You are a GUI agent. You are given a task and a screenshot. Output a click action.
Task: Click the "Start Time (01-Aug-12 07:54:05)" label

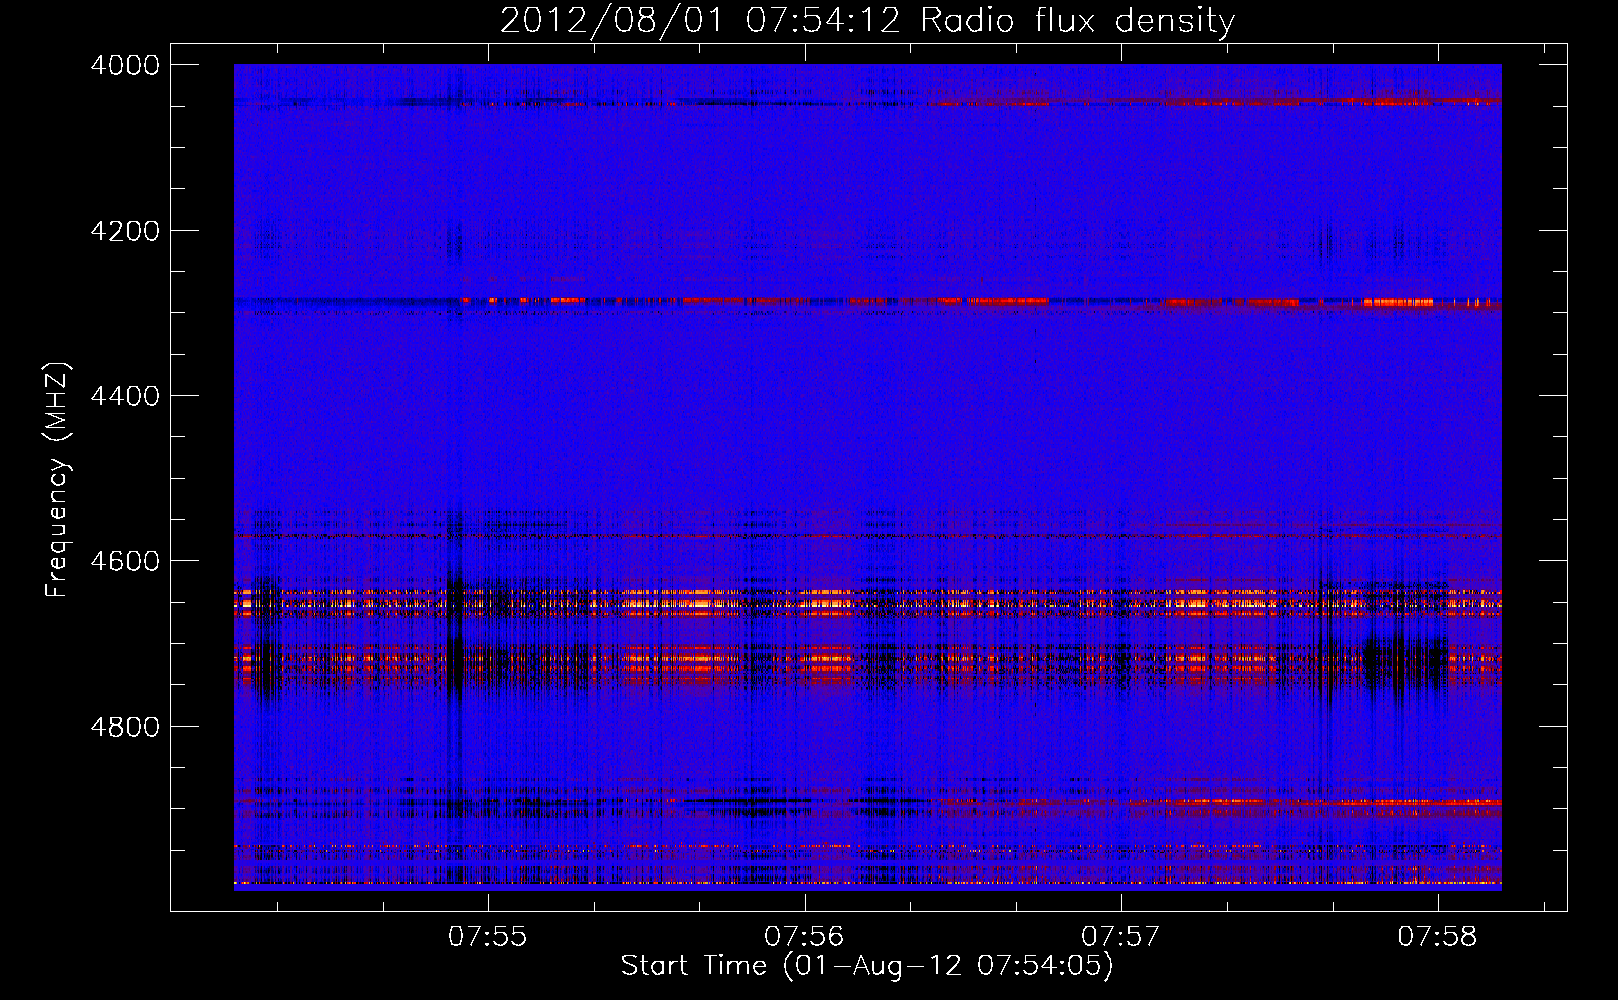point(867,966)
